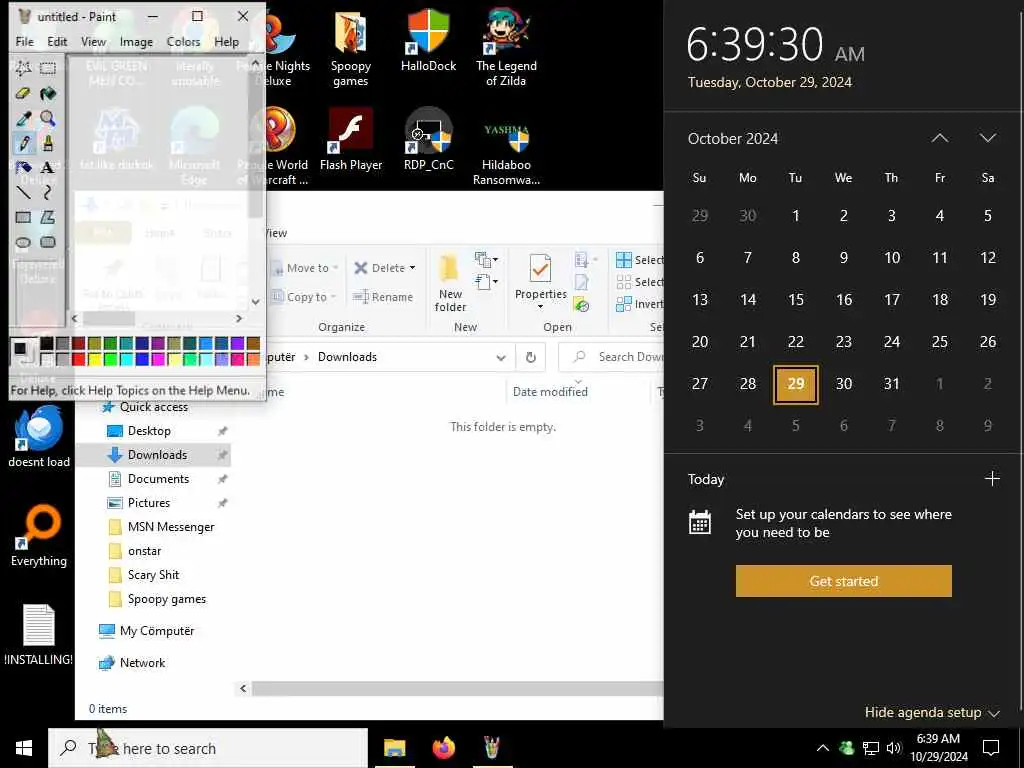Screen dimensions: 1024x768
Task: Select the Free-Form Select tool in Paint
Action: (x=23, y=68)
